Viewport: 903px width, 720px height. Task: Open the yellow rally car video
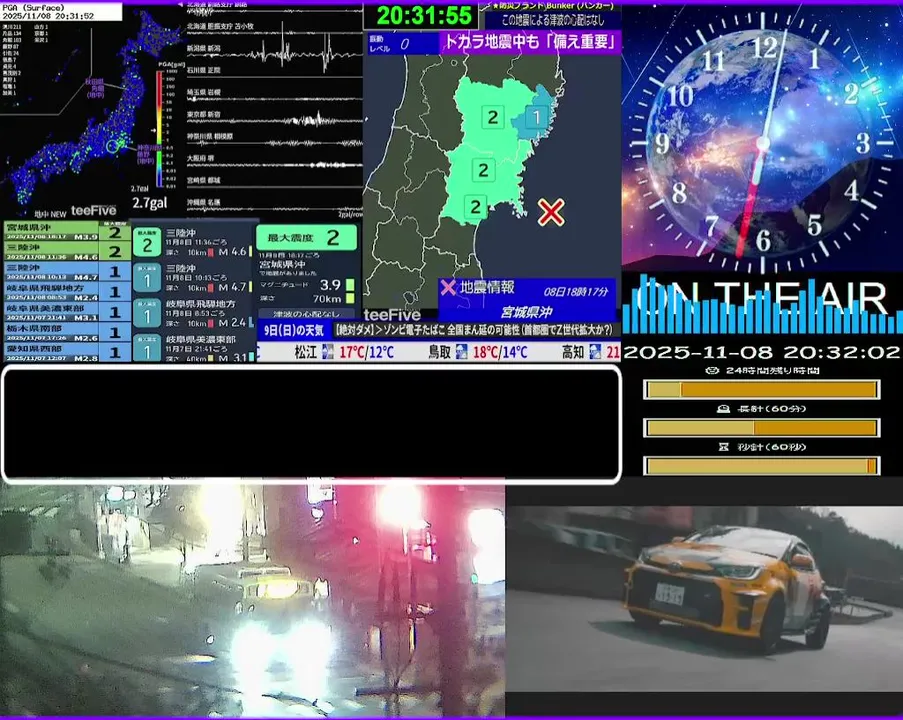tap(704, 599)
